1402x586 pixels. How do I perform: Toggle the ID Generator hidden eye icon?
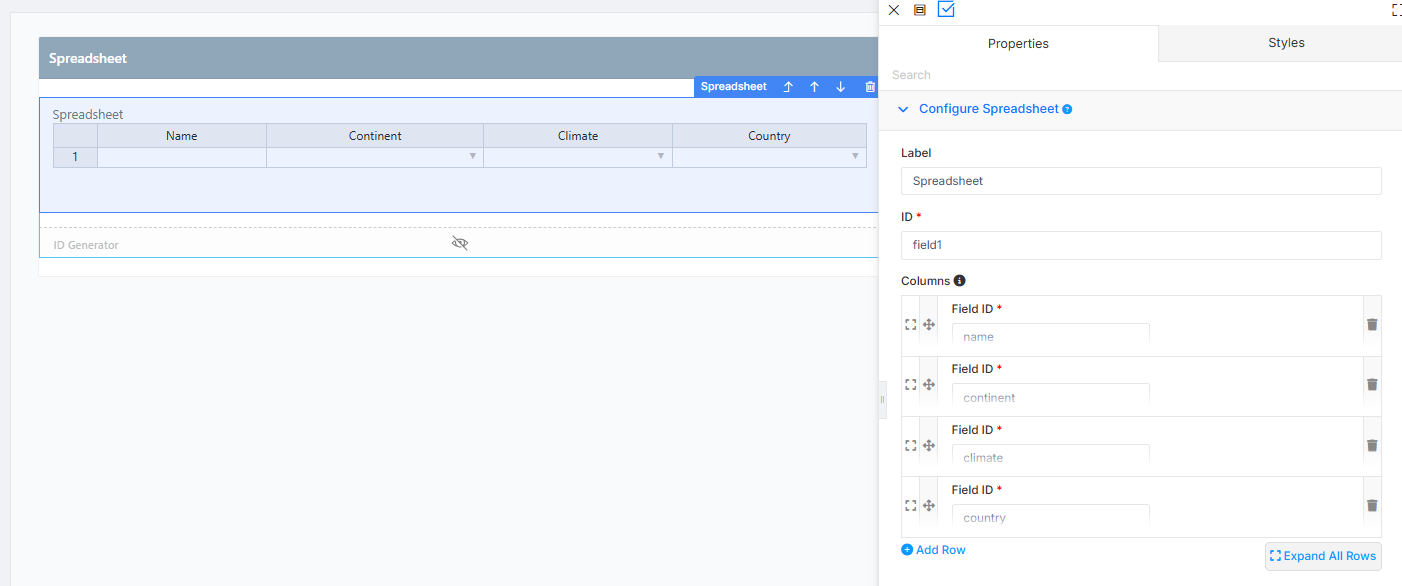[x=460, y=243]
